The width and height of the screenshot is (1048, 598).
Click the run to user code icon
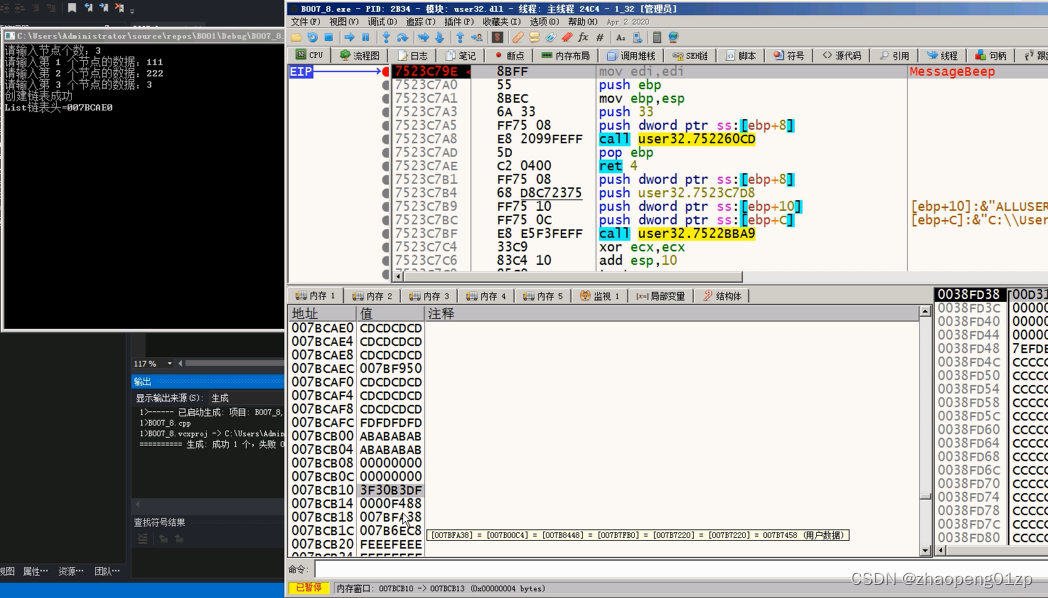click(x=477, y=37)
